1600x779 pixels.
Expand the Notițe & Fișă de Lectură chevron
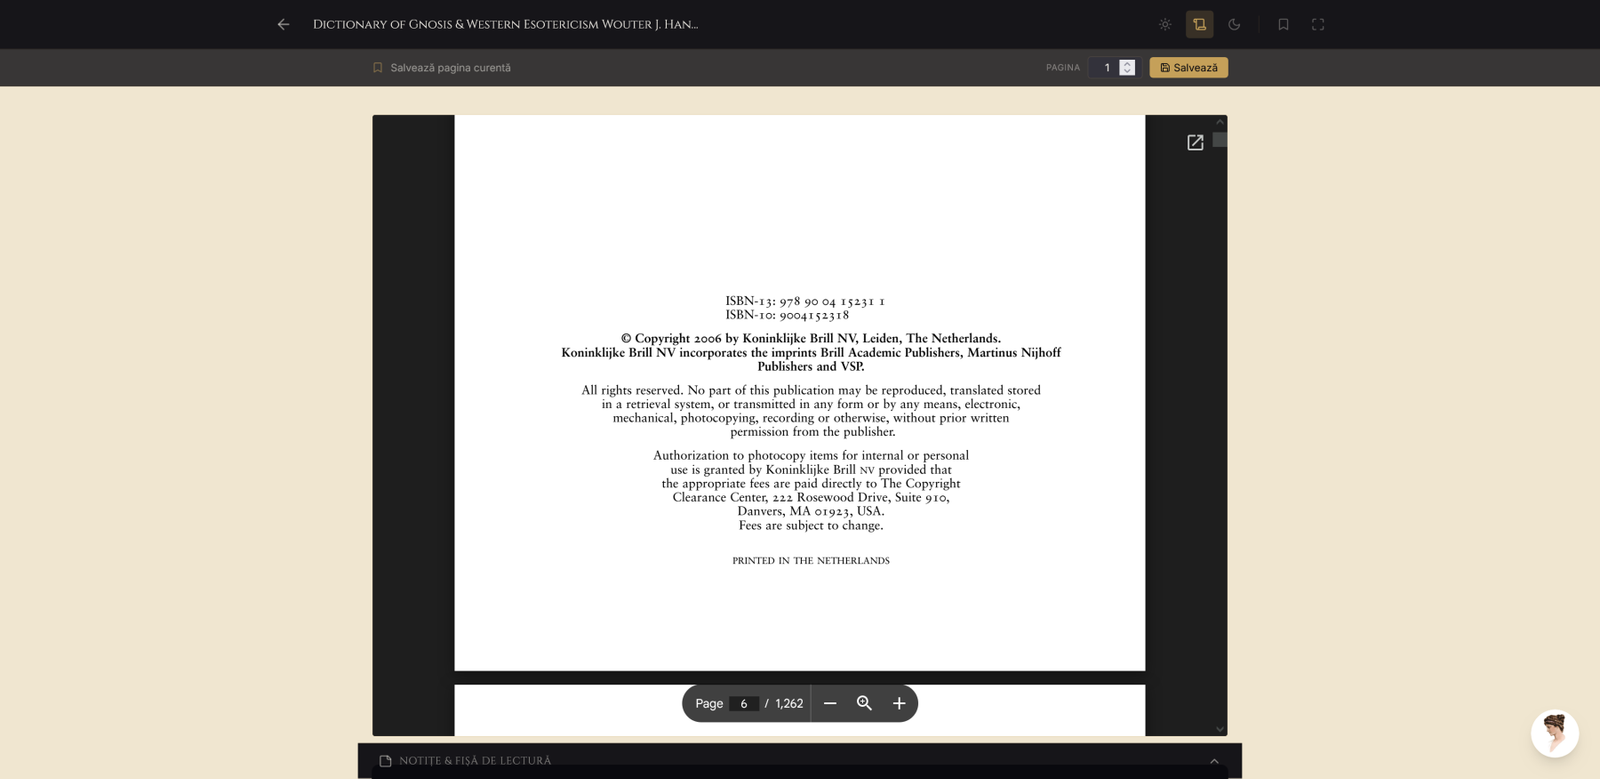pyautogui.click(x=1214, y=761)
